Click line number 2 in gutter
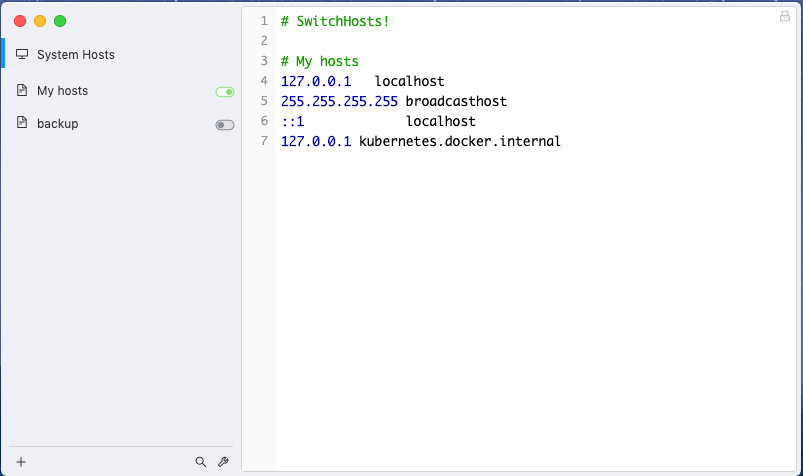Image resolution: width=803 pixels, height=476 pixels. tap(264, 40)
